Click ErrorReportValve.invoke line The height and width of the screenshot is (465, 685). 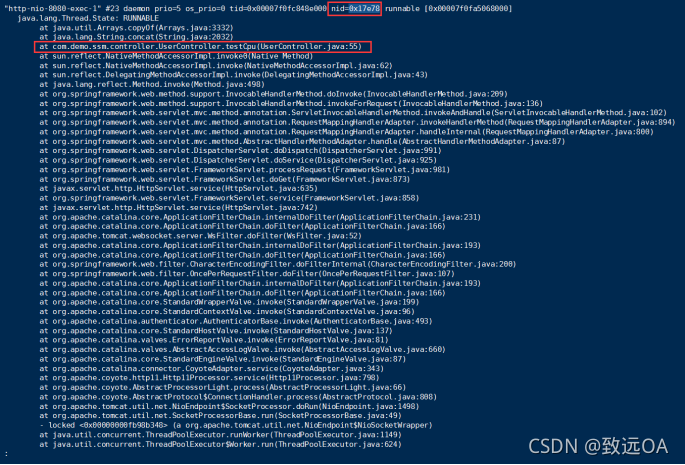214,340
